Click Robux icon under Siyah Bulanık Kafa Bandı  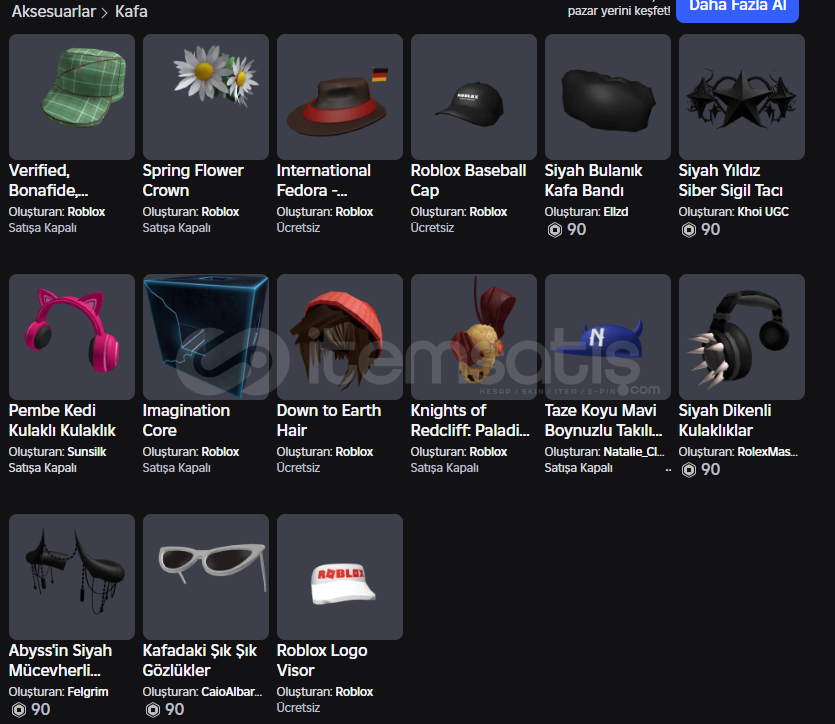pos(554,230)
